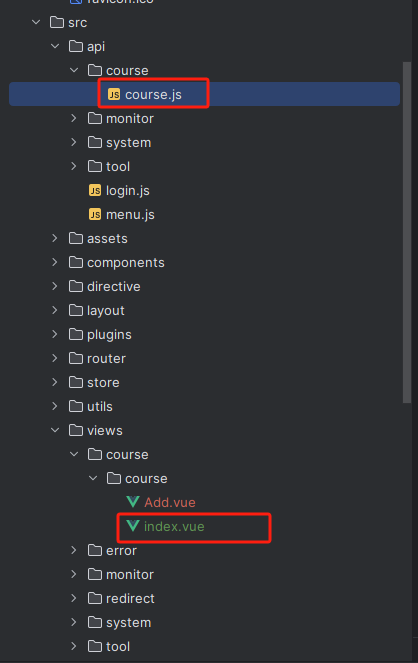Expand the components folder chevron
The height and width of the screenshot is (663, 418).
pos(55,262)
